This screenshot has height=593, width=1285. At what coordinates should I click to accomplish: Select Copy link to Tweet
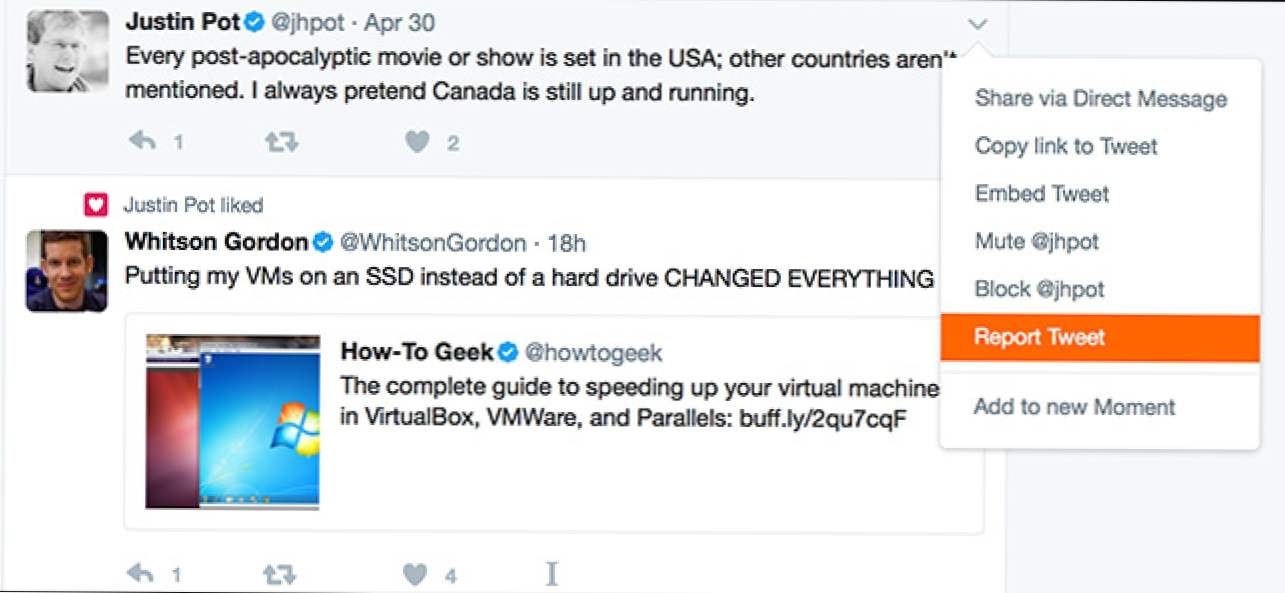coord(1066,146)
